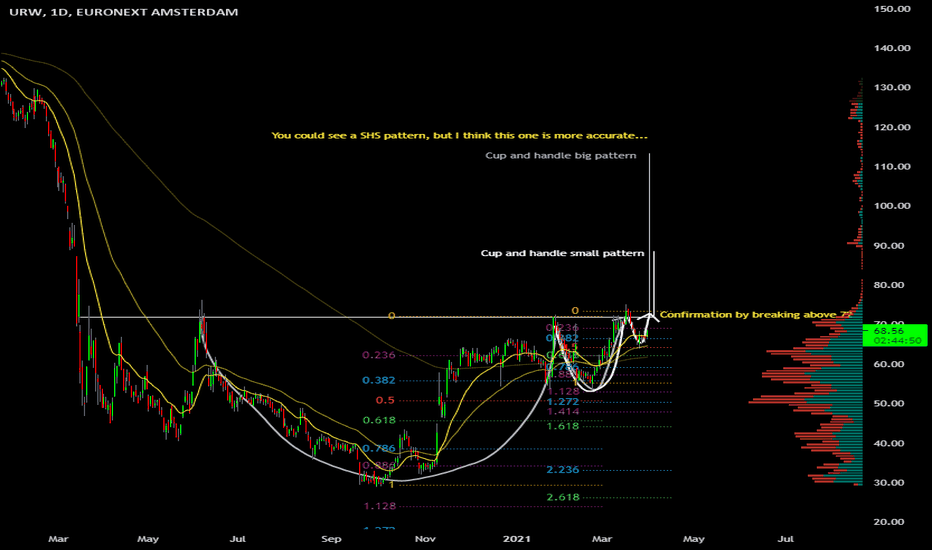Click the blue 2.236 Fibonacci level label

click(563, 470)
